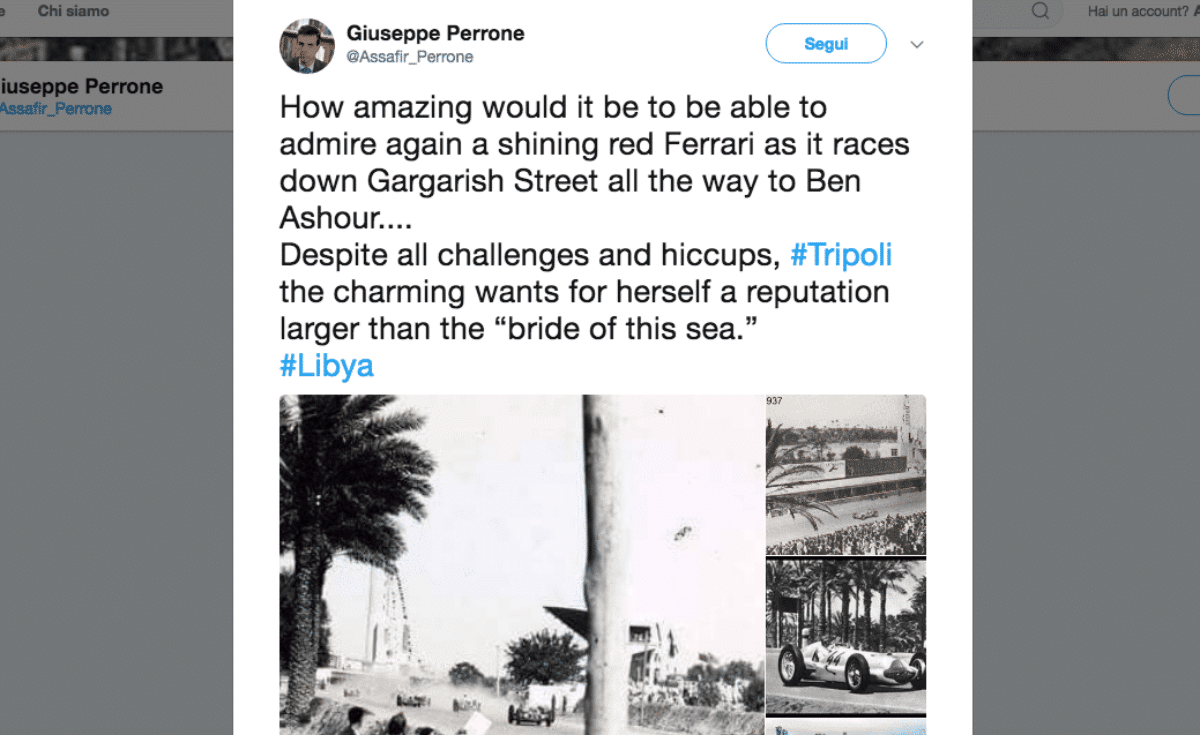Image resolution: width=1200 pixels, height=735 pixels.
Task: Open the partially visible bottom-right photo
Action: [846, 727]
